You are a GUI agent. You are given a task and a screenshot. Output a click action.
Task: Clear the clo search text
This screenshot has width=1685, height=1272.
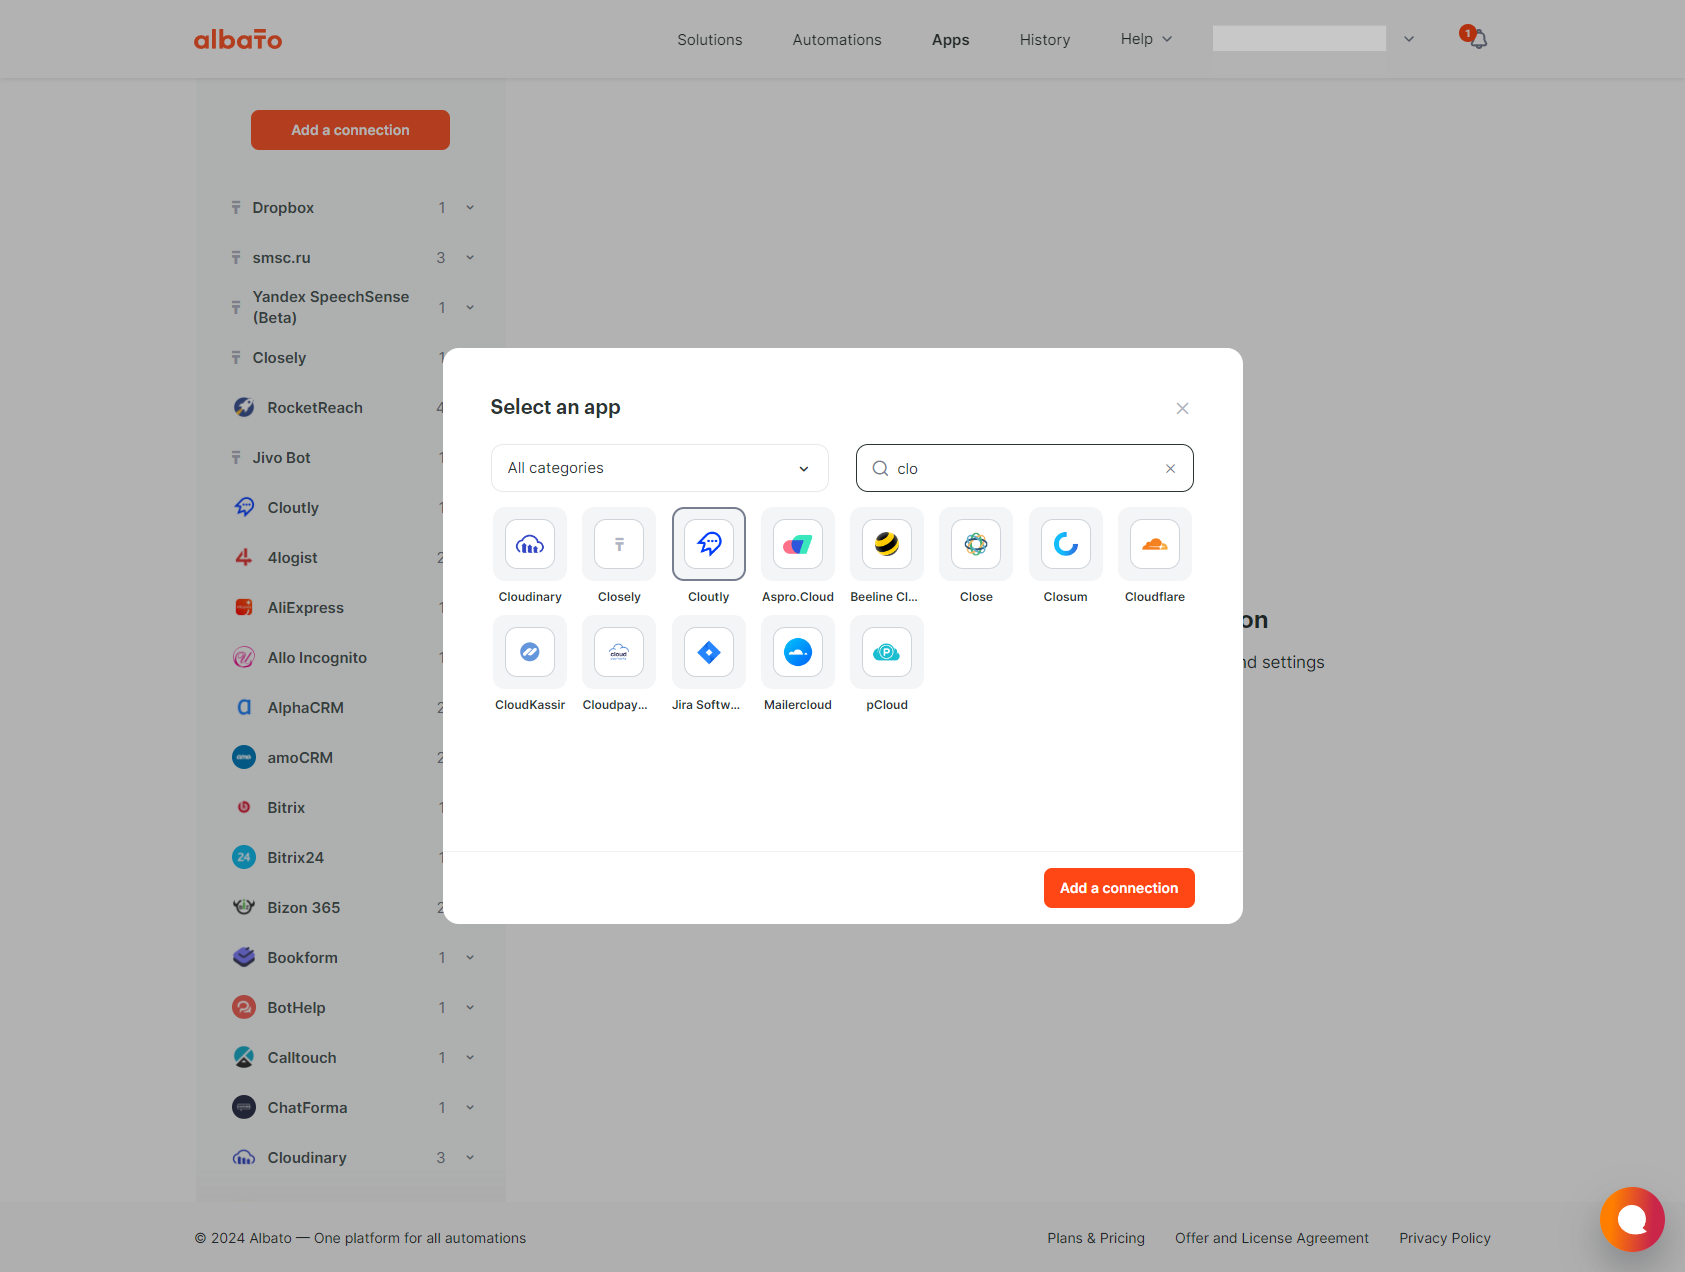[x=1170, y=468]
